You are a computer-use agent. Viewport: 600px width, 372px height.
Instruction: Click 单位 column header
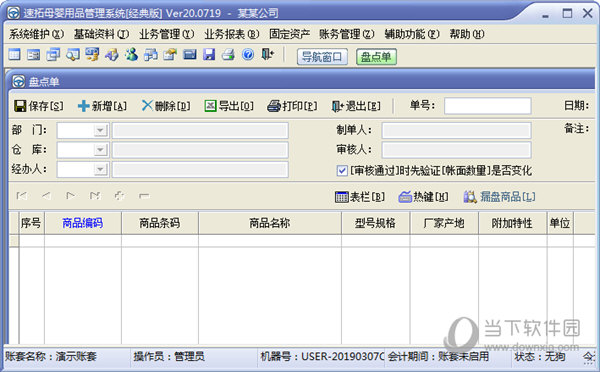[x=560, y=223]
